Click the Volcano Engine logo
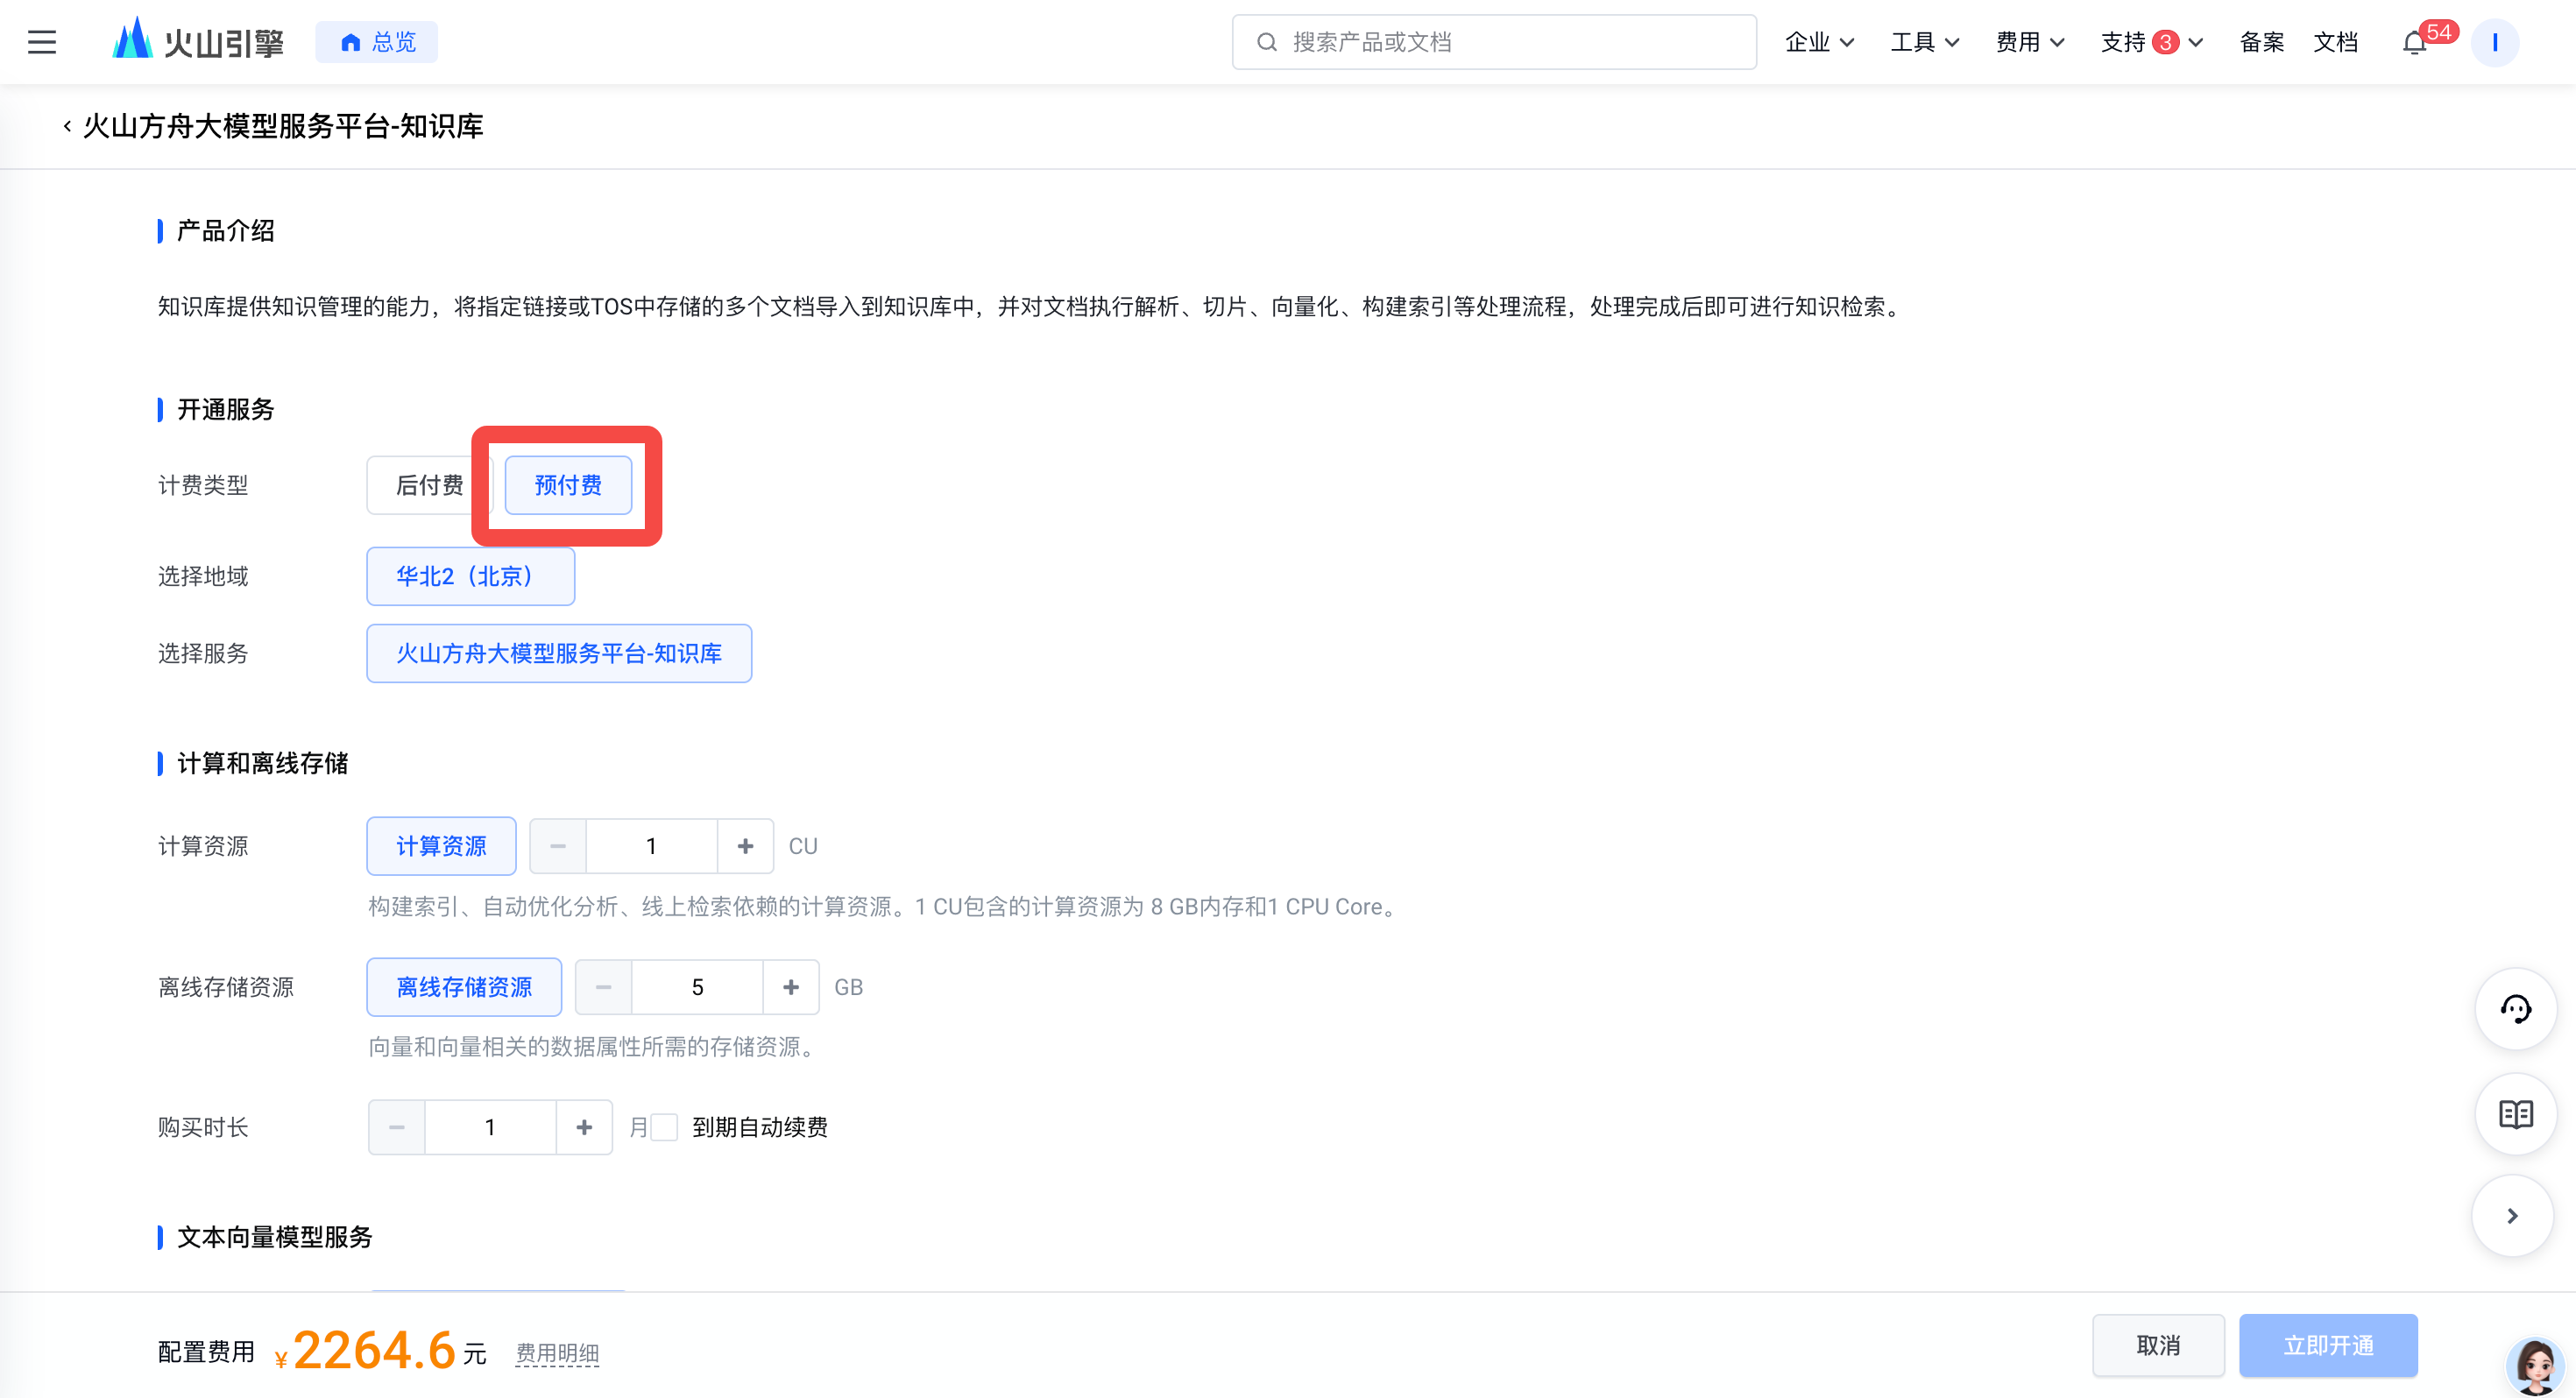2576x1398 pixels. (x=198, y=41)
